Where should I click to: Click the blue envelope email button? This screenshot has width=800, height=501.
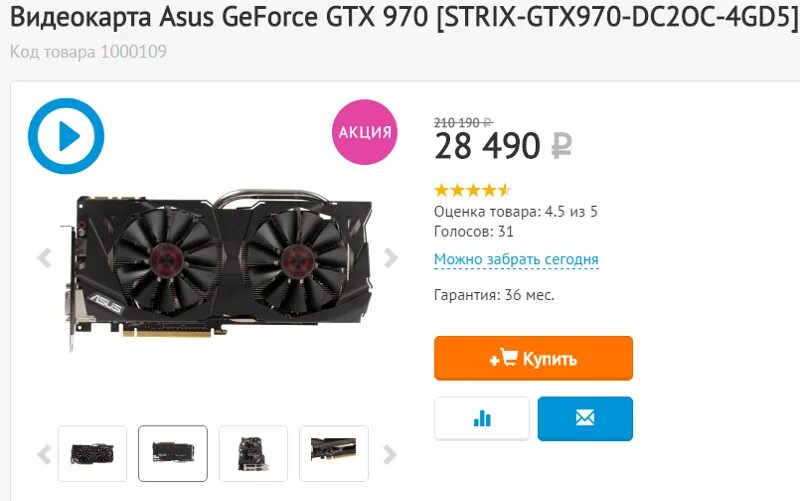(585, 418)
